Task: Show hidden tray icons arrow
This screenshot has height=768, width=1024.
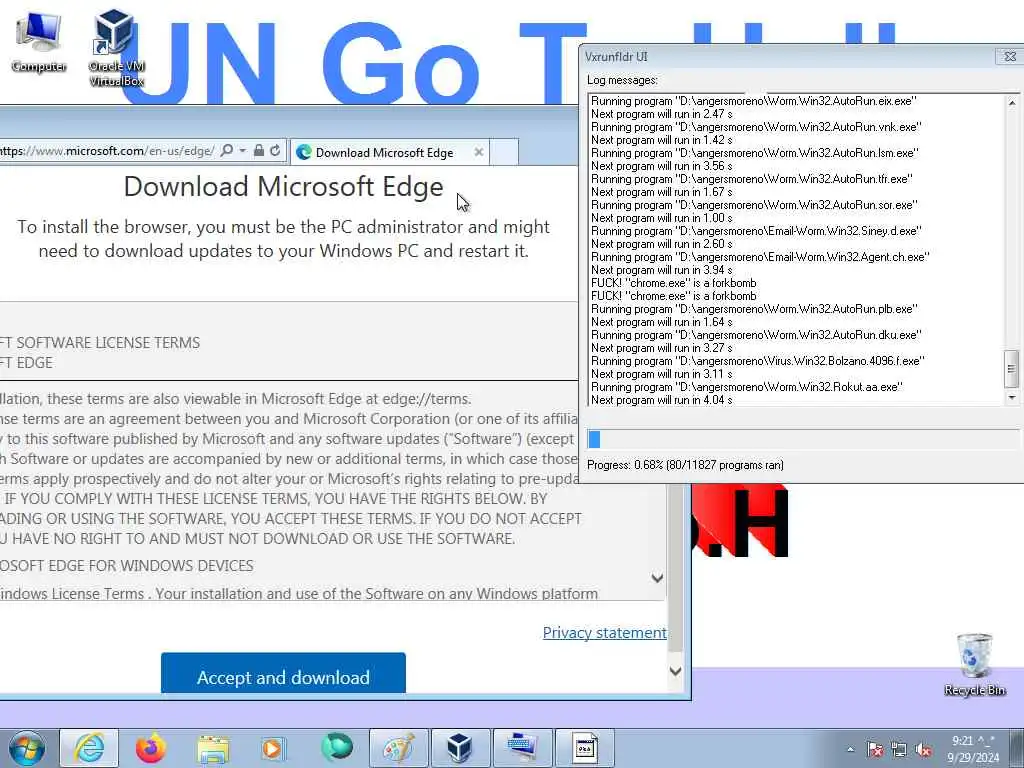Action: pyautogui.click(x=850, y=750)
